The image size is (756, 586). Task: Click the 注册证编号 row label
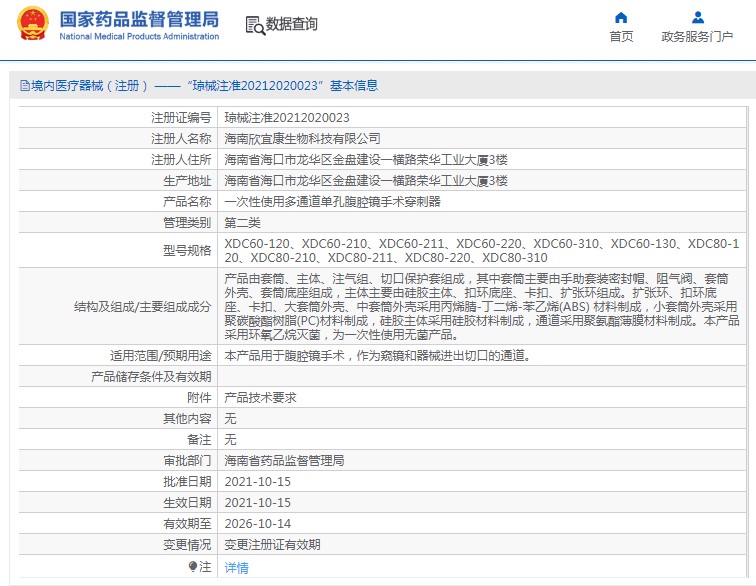click(x=181, y=118)
